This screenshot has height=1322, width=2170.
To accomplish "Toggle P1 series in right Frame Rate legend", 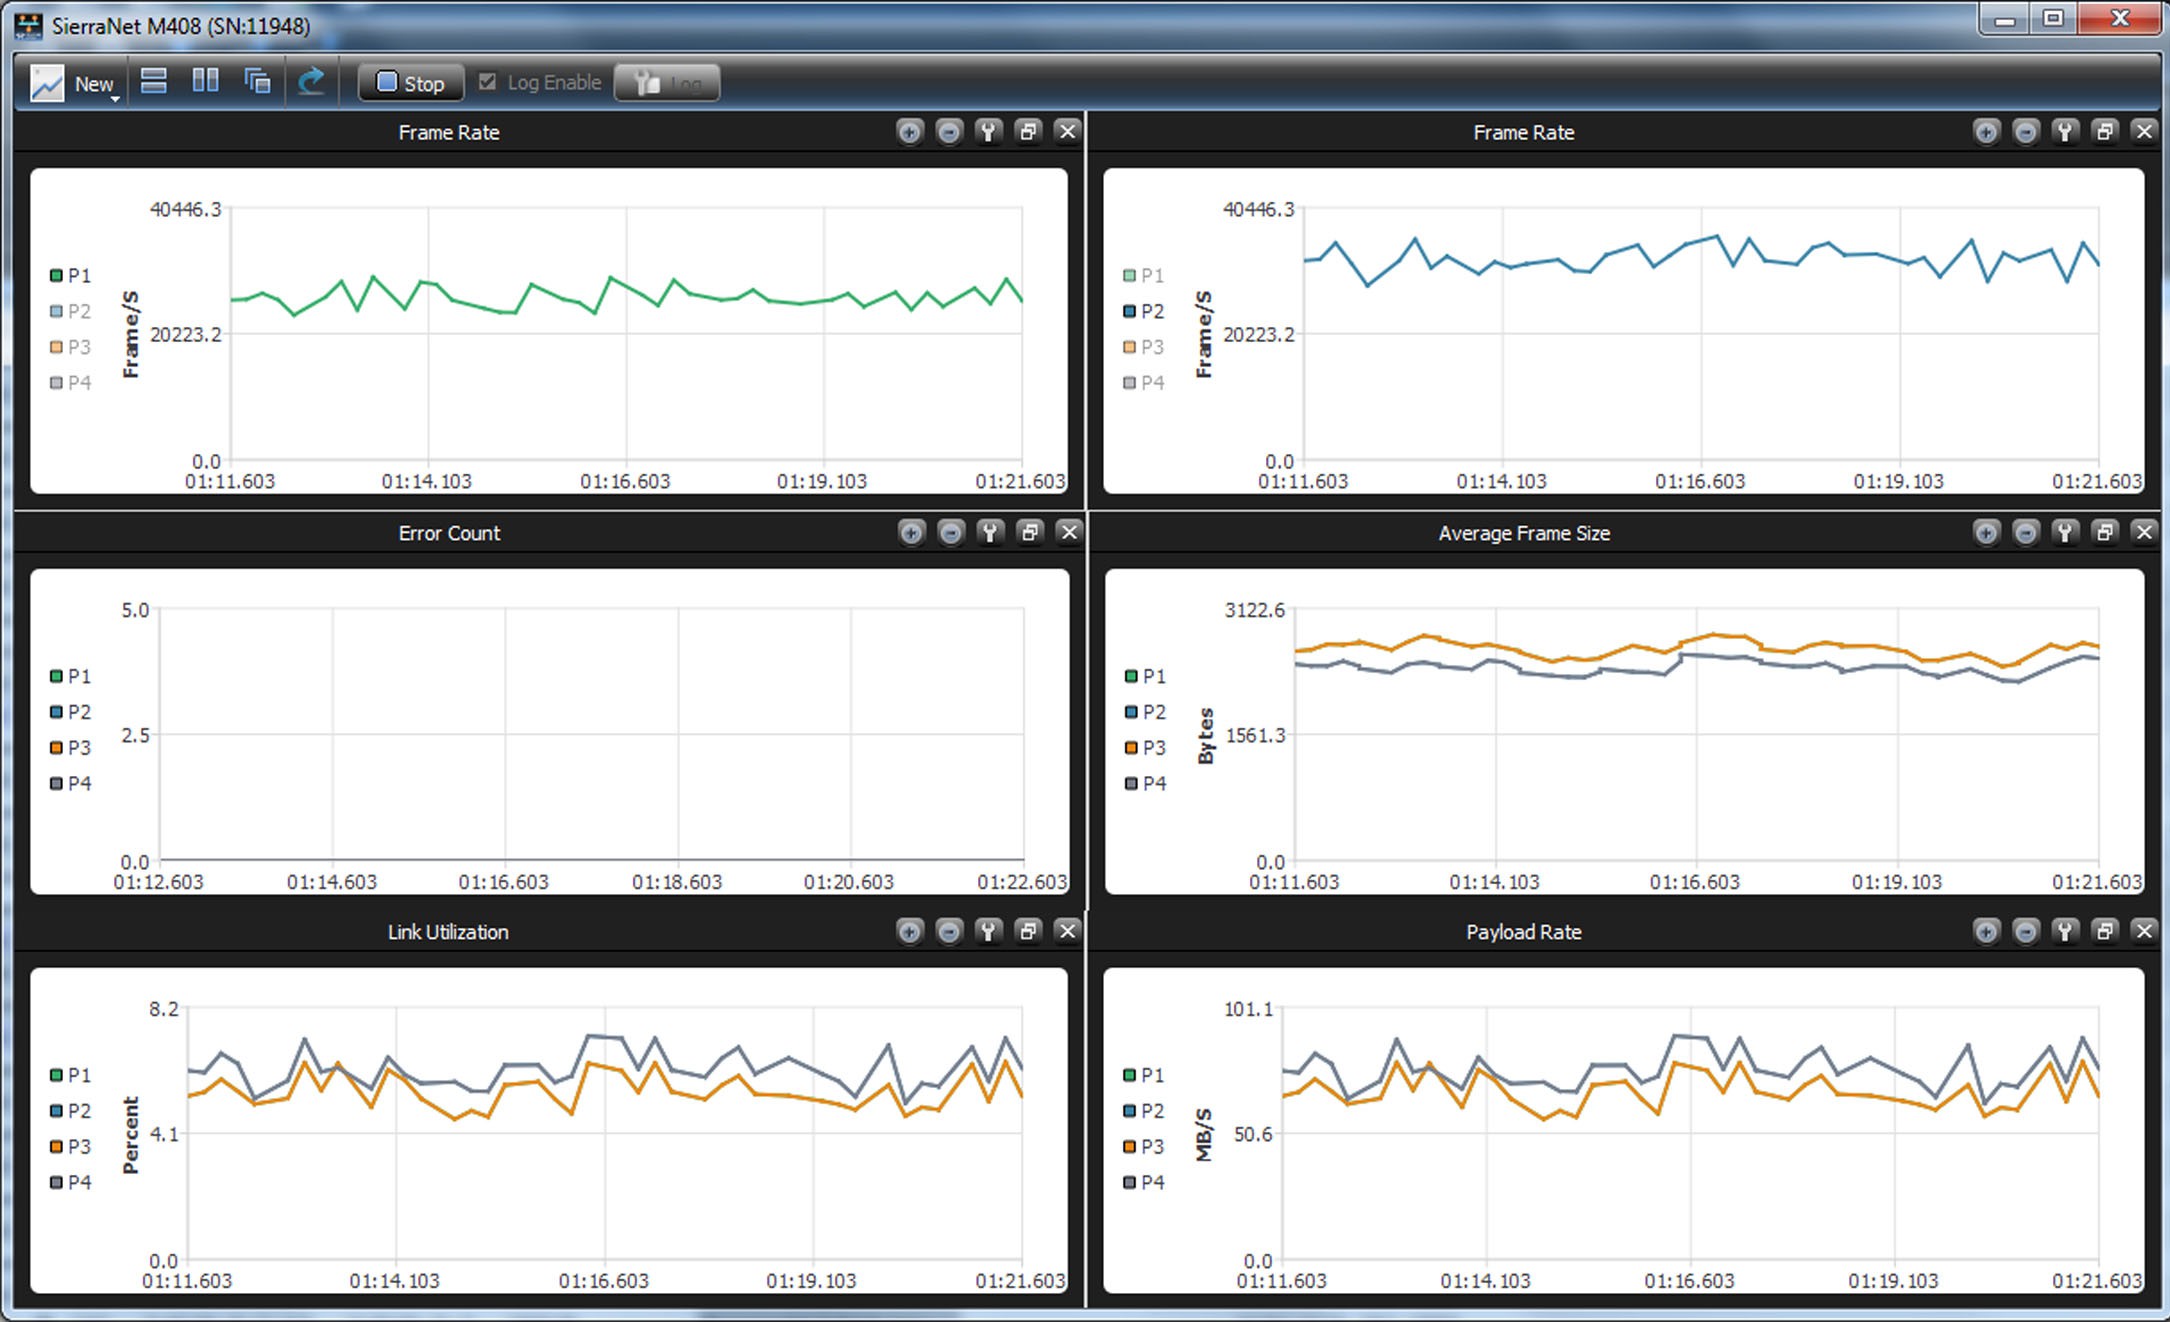I will [x=1144, y=275].
